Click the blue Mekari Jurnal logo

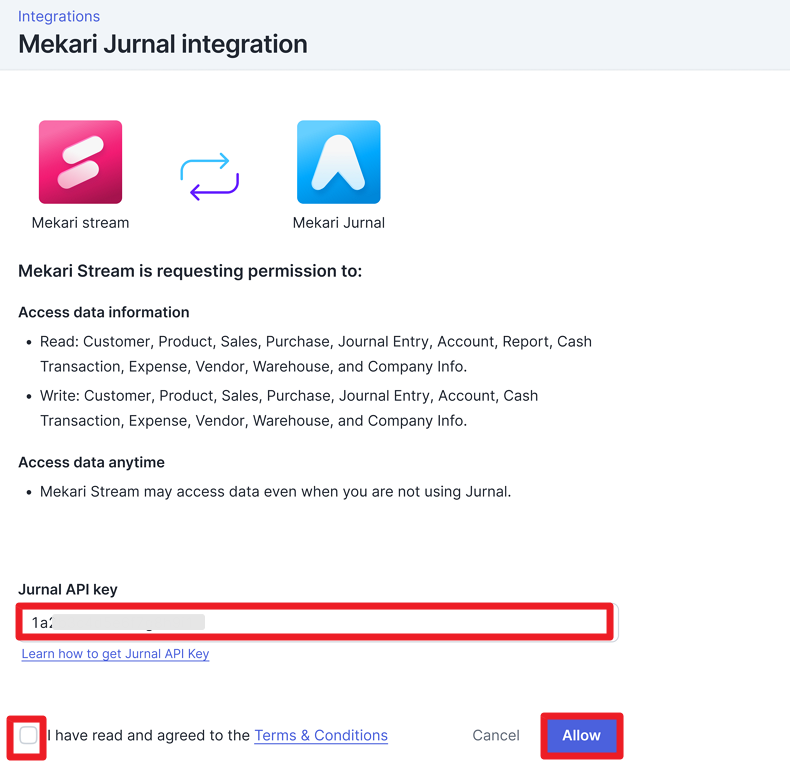point(339,162)
